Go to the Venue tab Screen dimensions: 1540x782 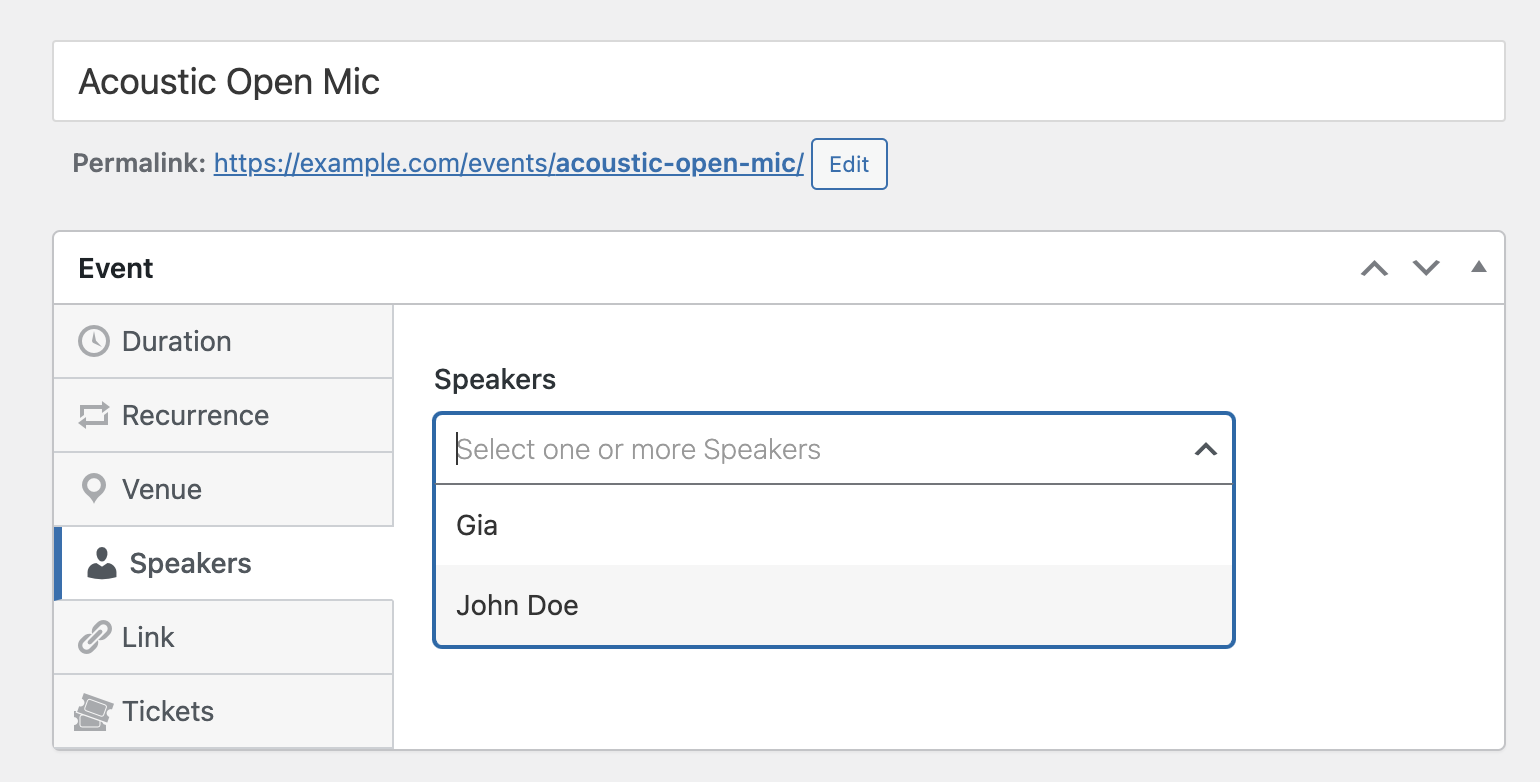coord(162,489)
